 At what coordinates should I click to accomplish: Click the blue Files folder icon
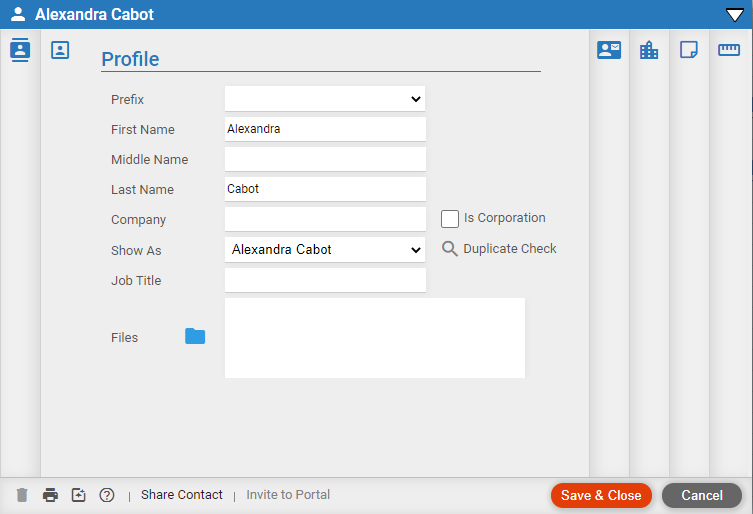pyautogui.click(x=195, y=336)
